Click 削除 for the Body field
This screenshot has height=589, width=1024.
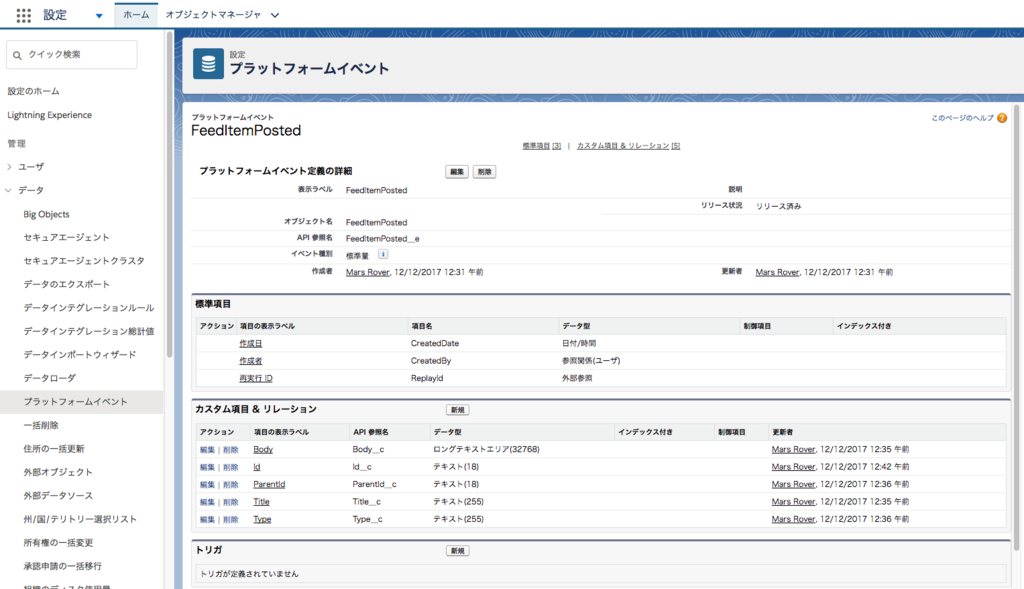pos(231,450)
